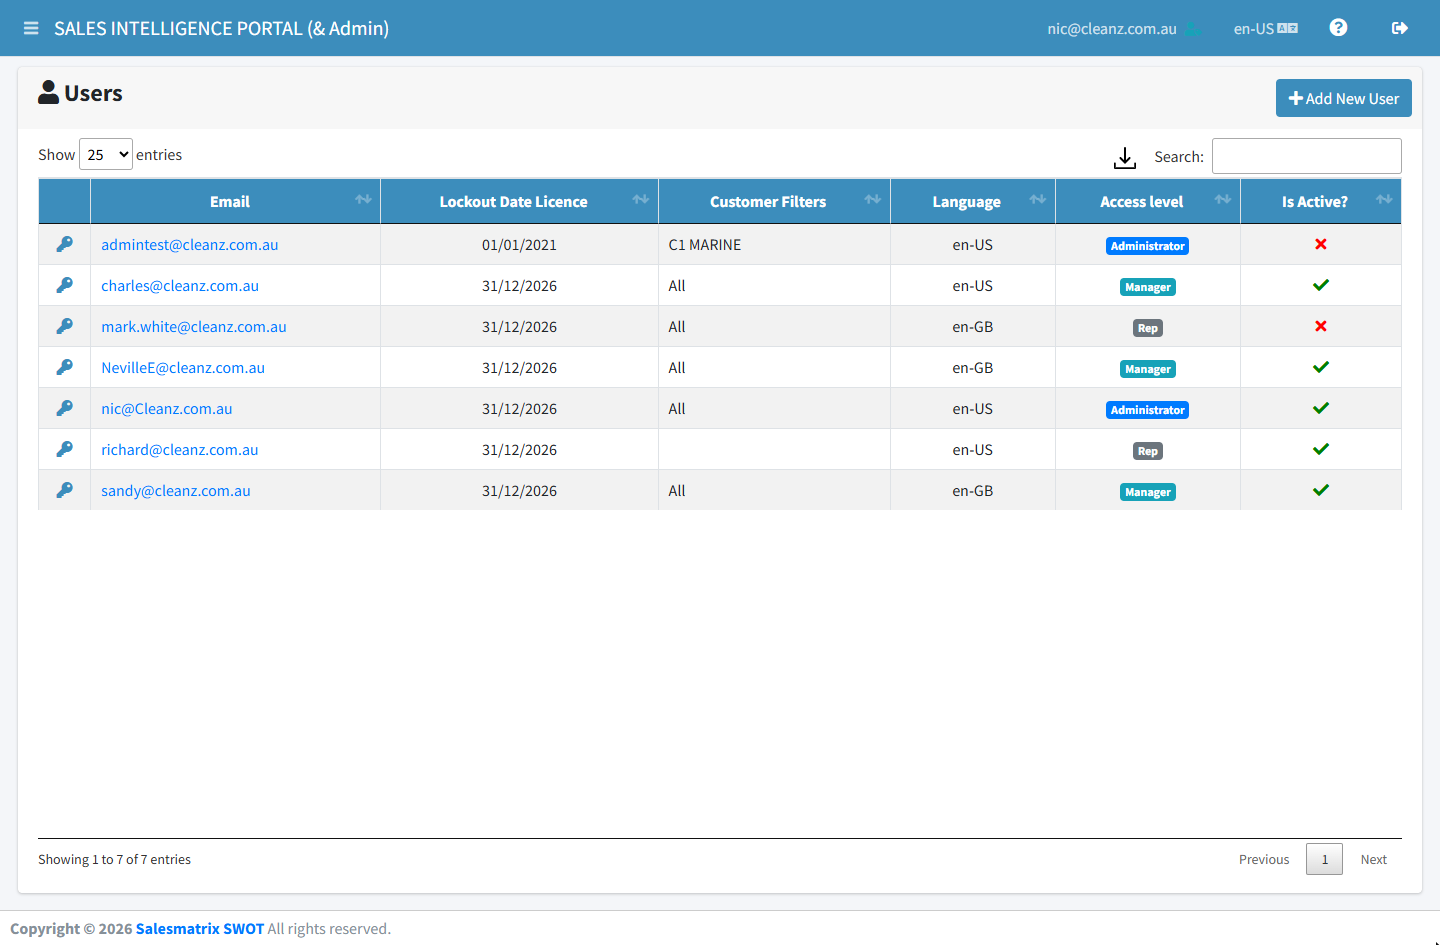Click the 'Showing 1 to 7 of 7 entries' text
Screen dimensions: 1440x945
tap(114, 859)
